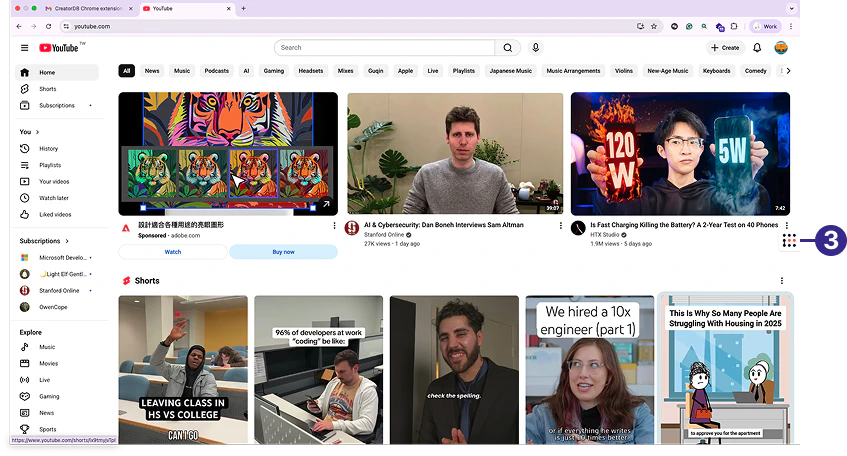Screen dimensions: 847x456
Task: Open History in the sidebar
Action: 56,149
